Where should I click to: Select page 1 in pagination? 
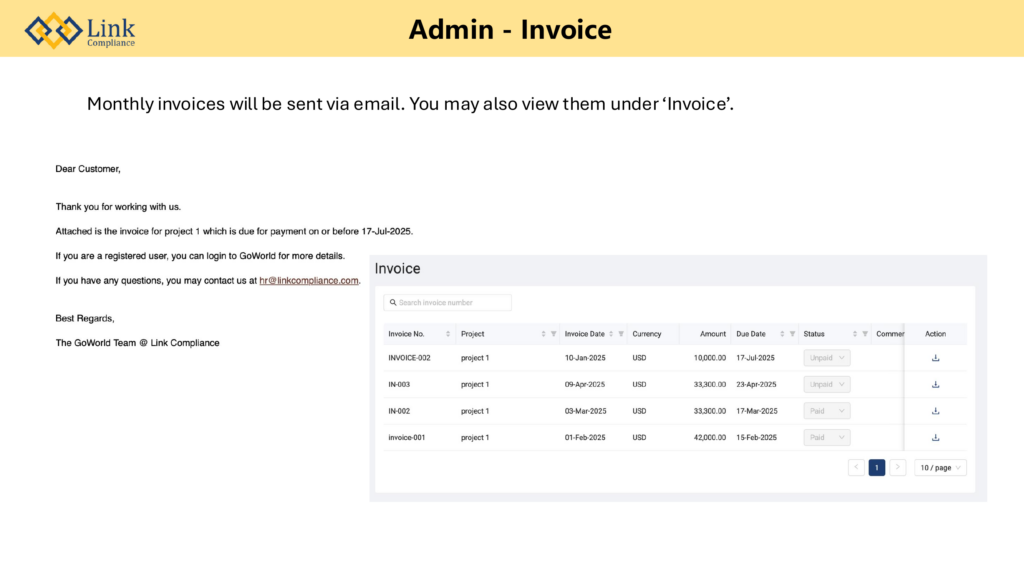coord(877,467)
